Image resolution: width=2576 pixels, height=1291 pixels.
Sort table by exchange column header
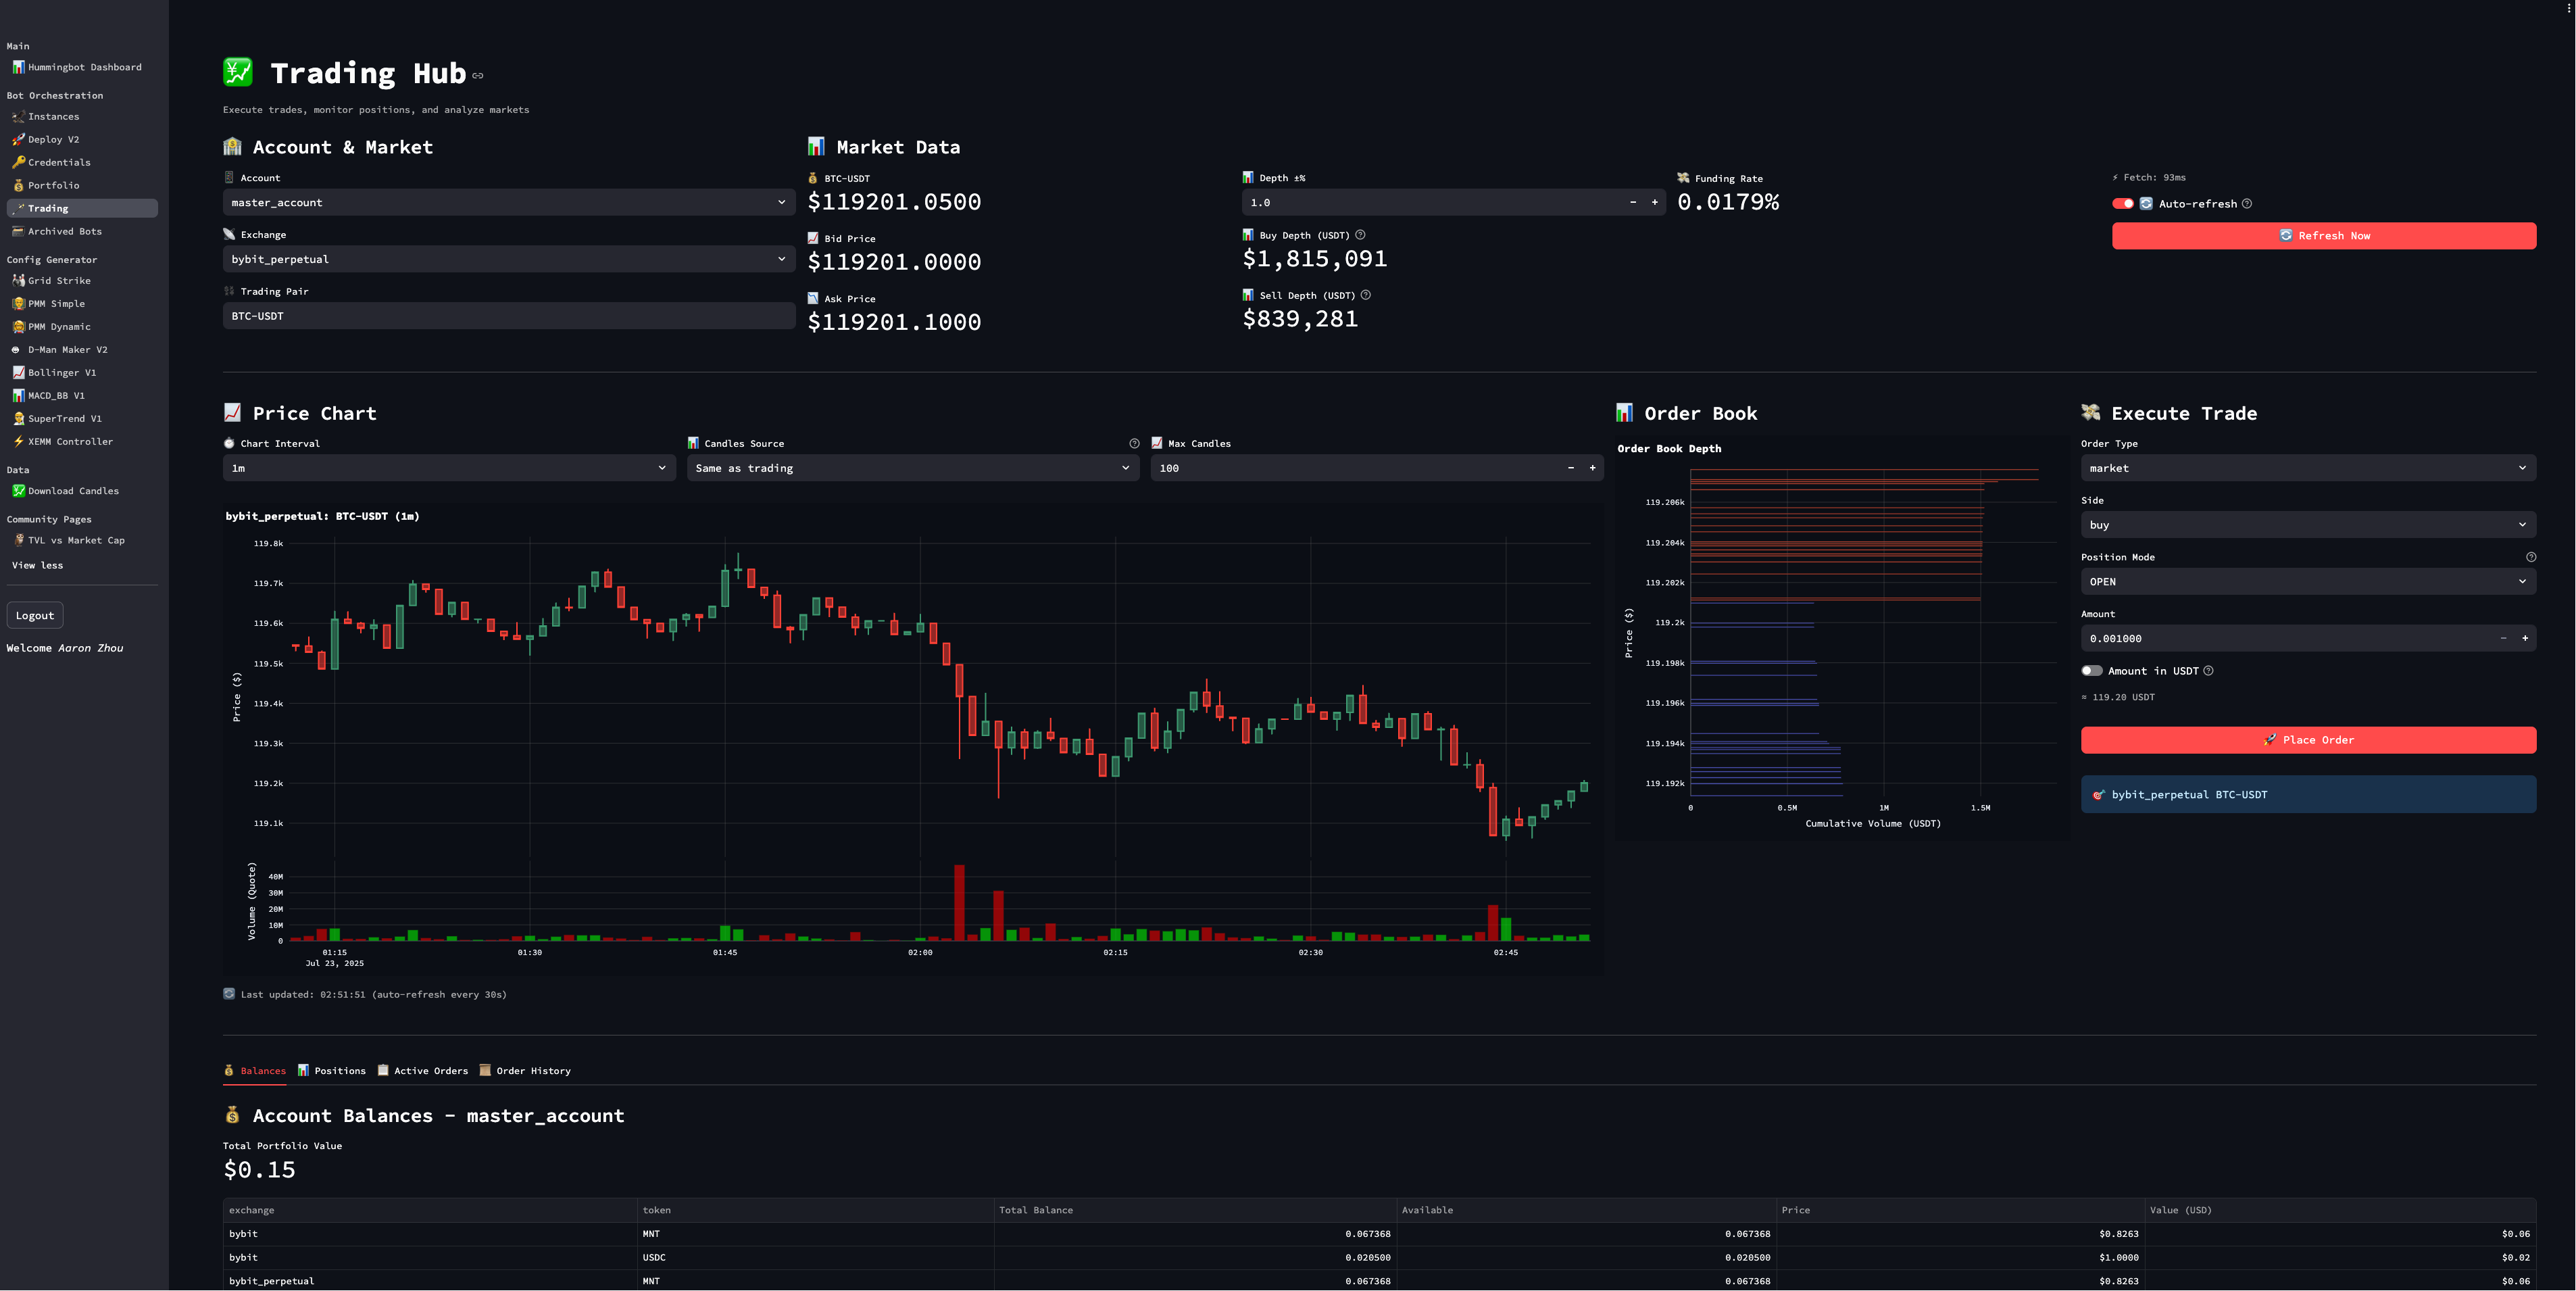[430, 1210]
